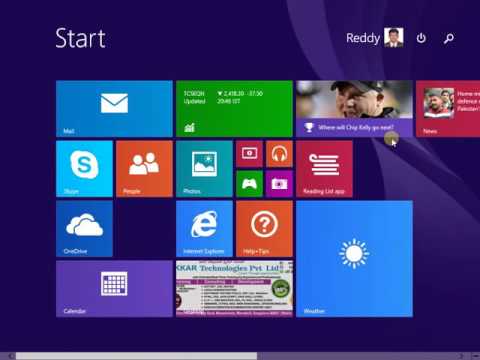Open the Technologies Pvt Ltd desktop tile
Viewport: 480px width, 360px height.
[234, 289]
